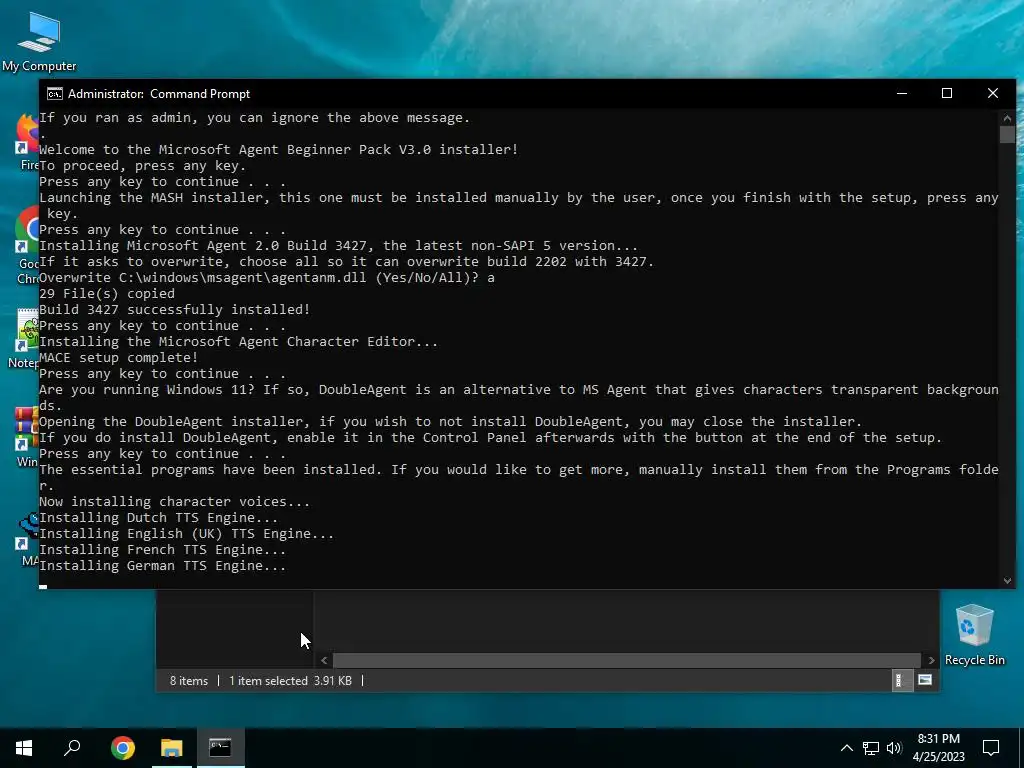
Task: Click the 'Administrator: Command Prompt' title text
Action: [x=159, y=94]
